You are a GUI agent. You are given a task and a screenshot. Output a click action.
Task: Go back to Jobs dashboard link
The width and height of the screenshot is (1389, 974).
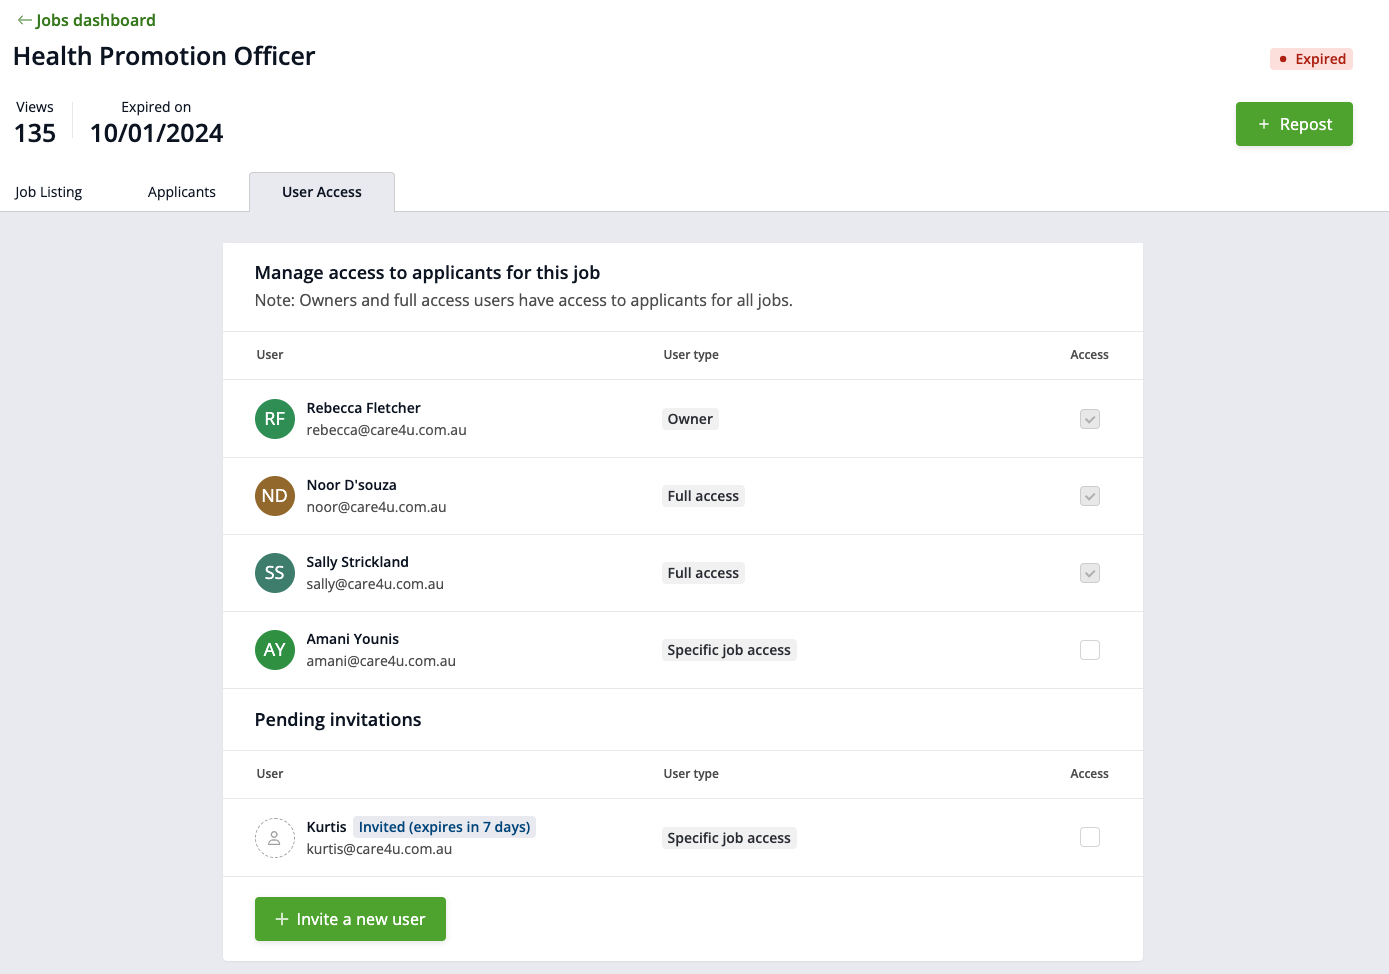pyautogui.click(x=96, y=20)
